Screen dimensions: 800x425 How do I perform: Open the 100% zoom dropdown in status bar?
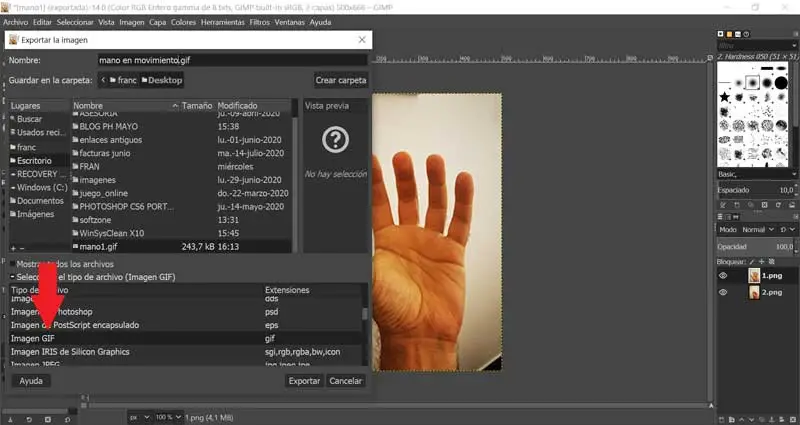coord(168,417)
